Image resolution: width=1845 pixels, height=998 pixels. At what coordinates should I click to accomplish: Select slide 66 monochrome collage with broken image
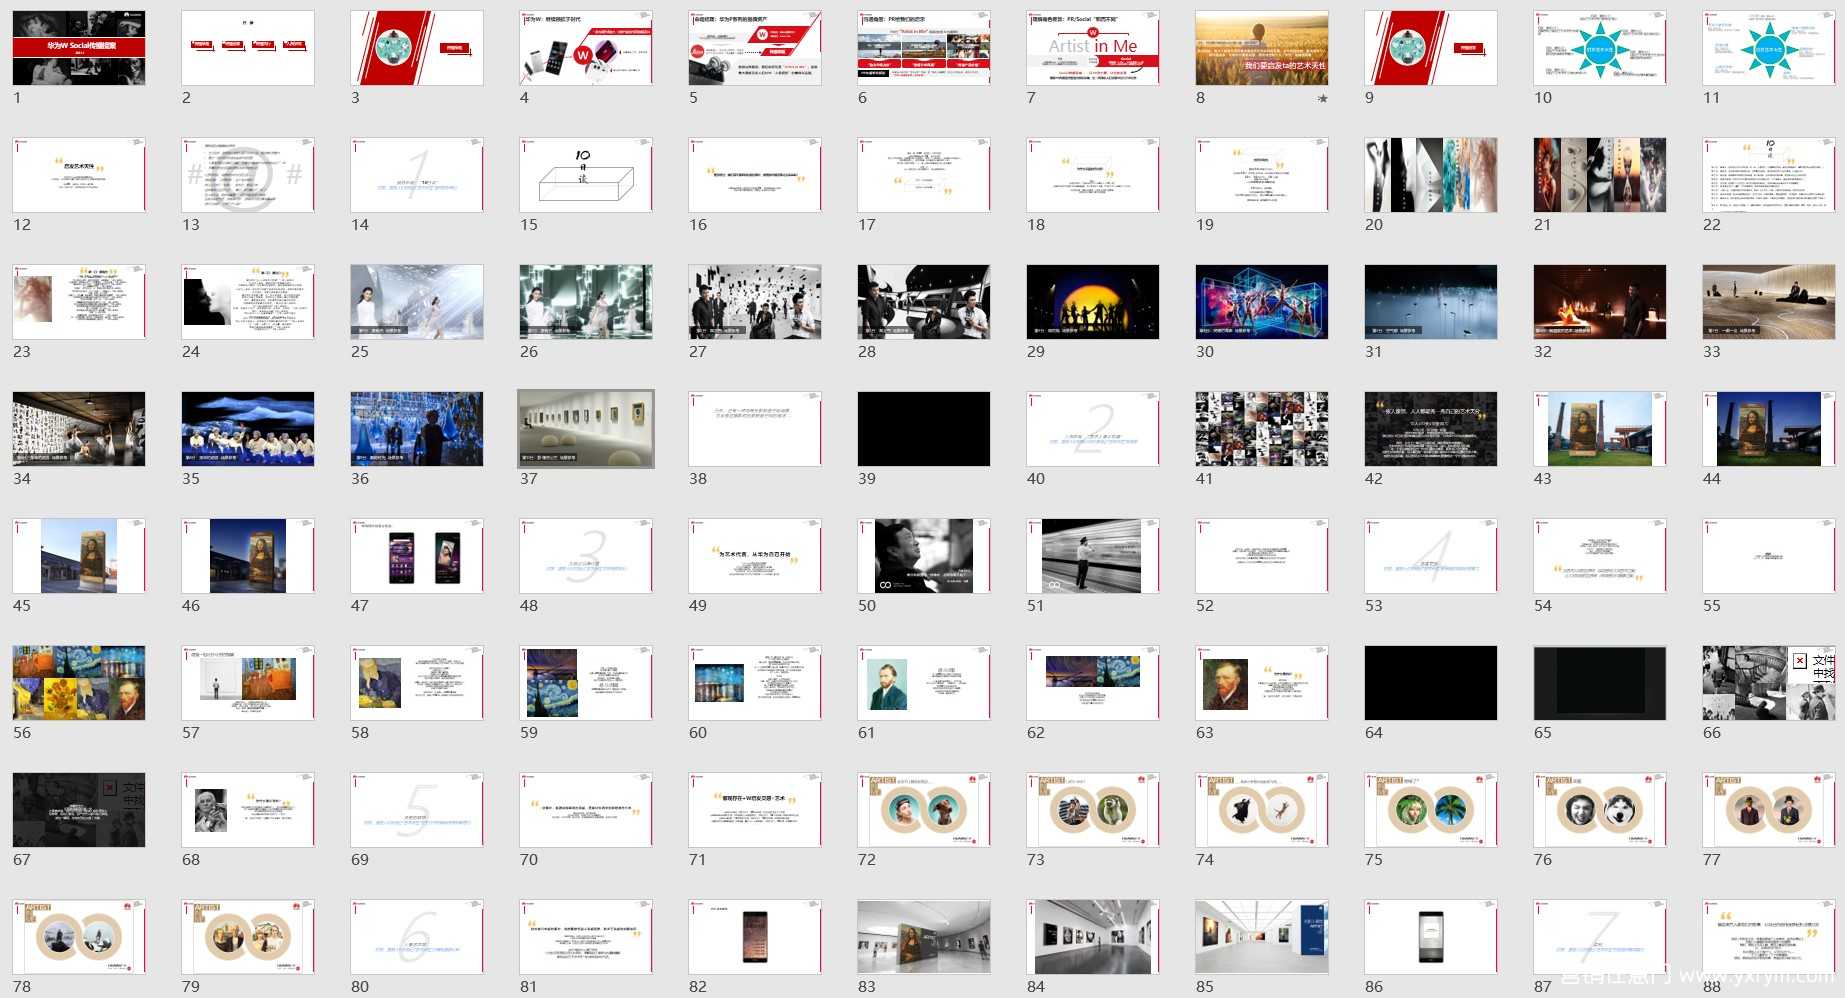[1769, 683]
